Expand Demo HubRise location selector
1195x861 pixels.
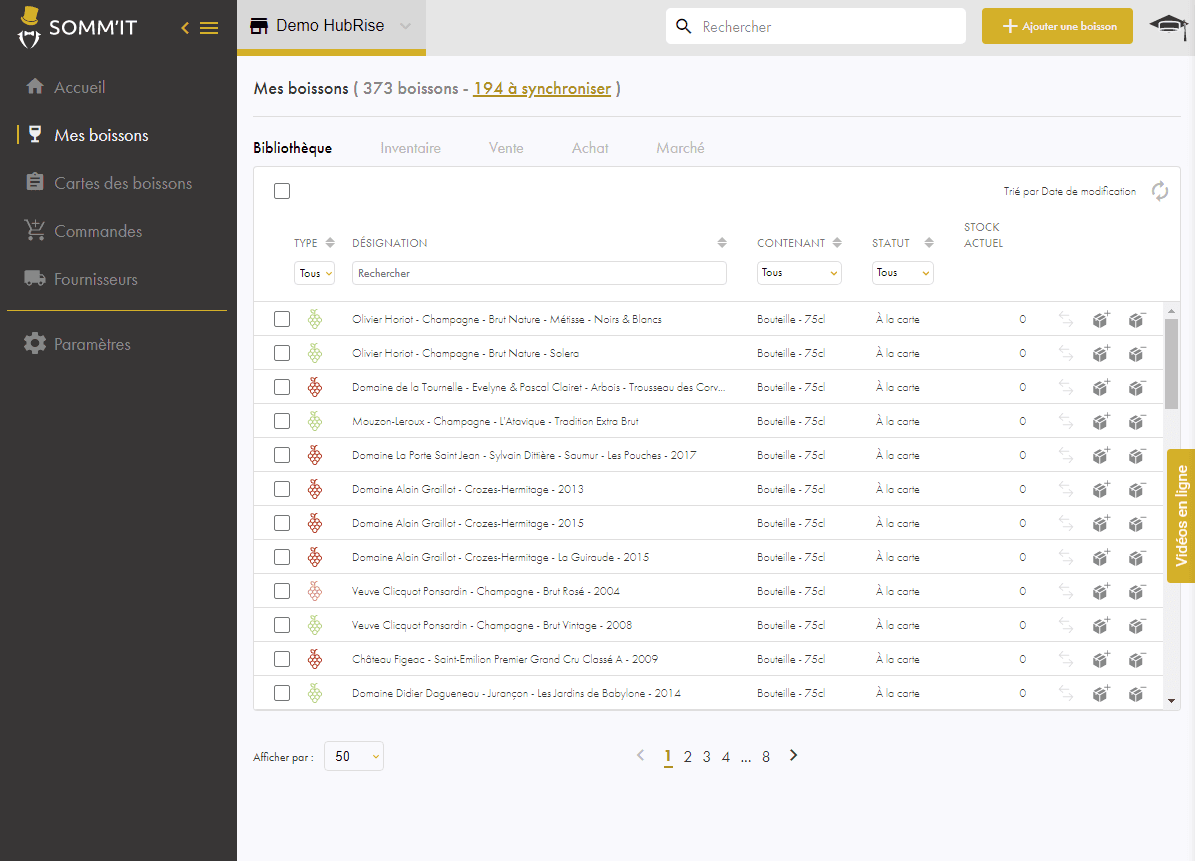tap(332, 27)
